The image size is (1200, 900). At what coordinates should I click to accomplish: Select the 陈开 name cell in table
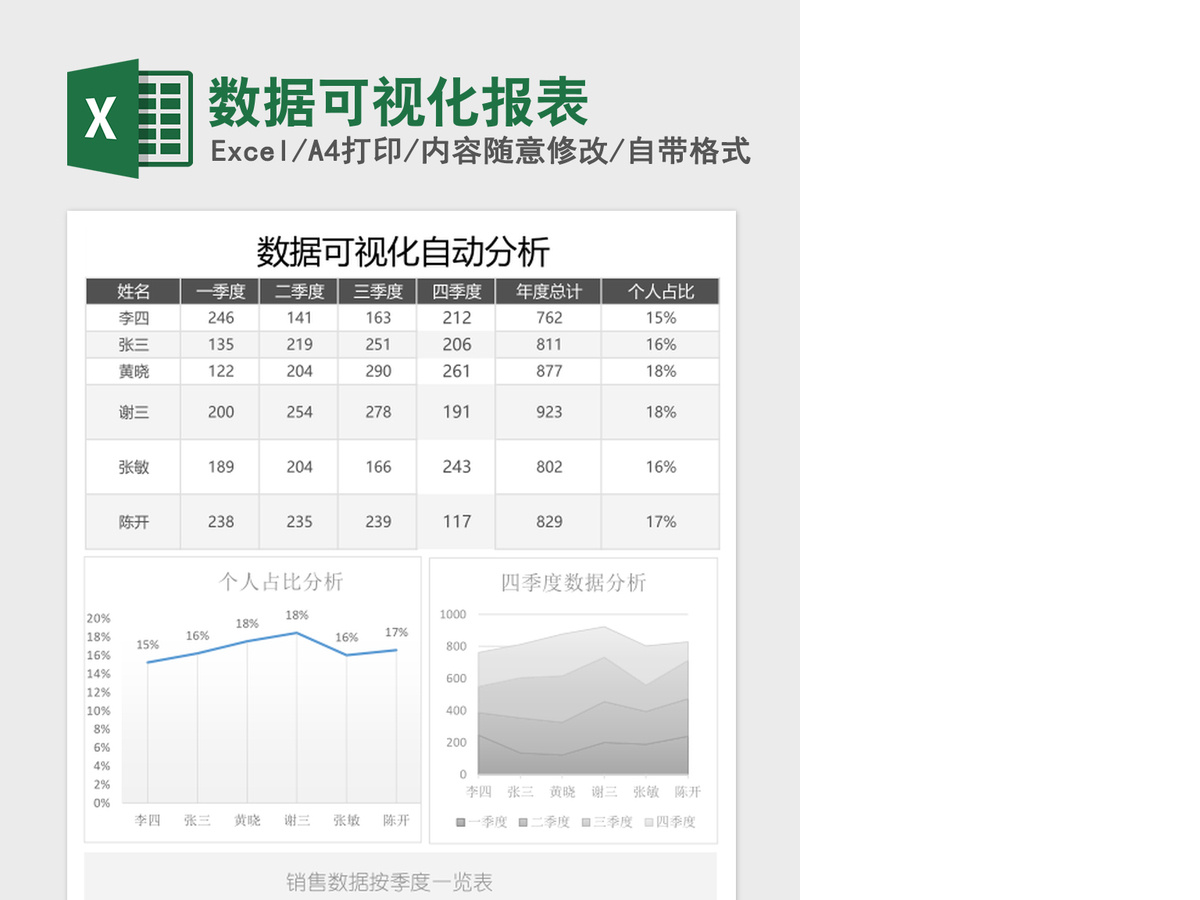[x=133, y=522]
